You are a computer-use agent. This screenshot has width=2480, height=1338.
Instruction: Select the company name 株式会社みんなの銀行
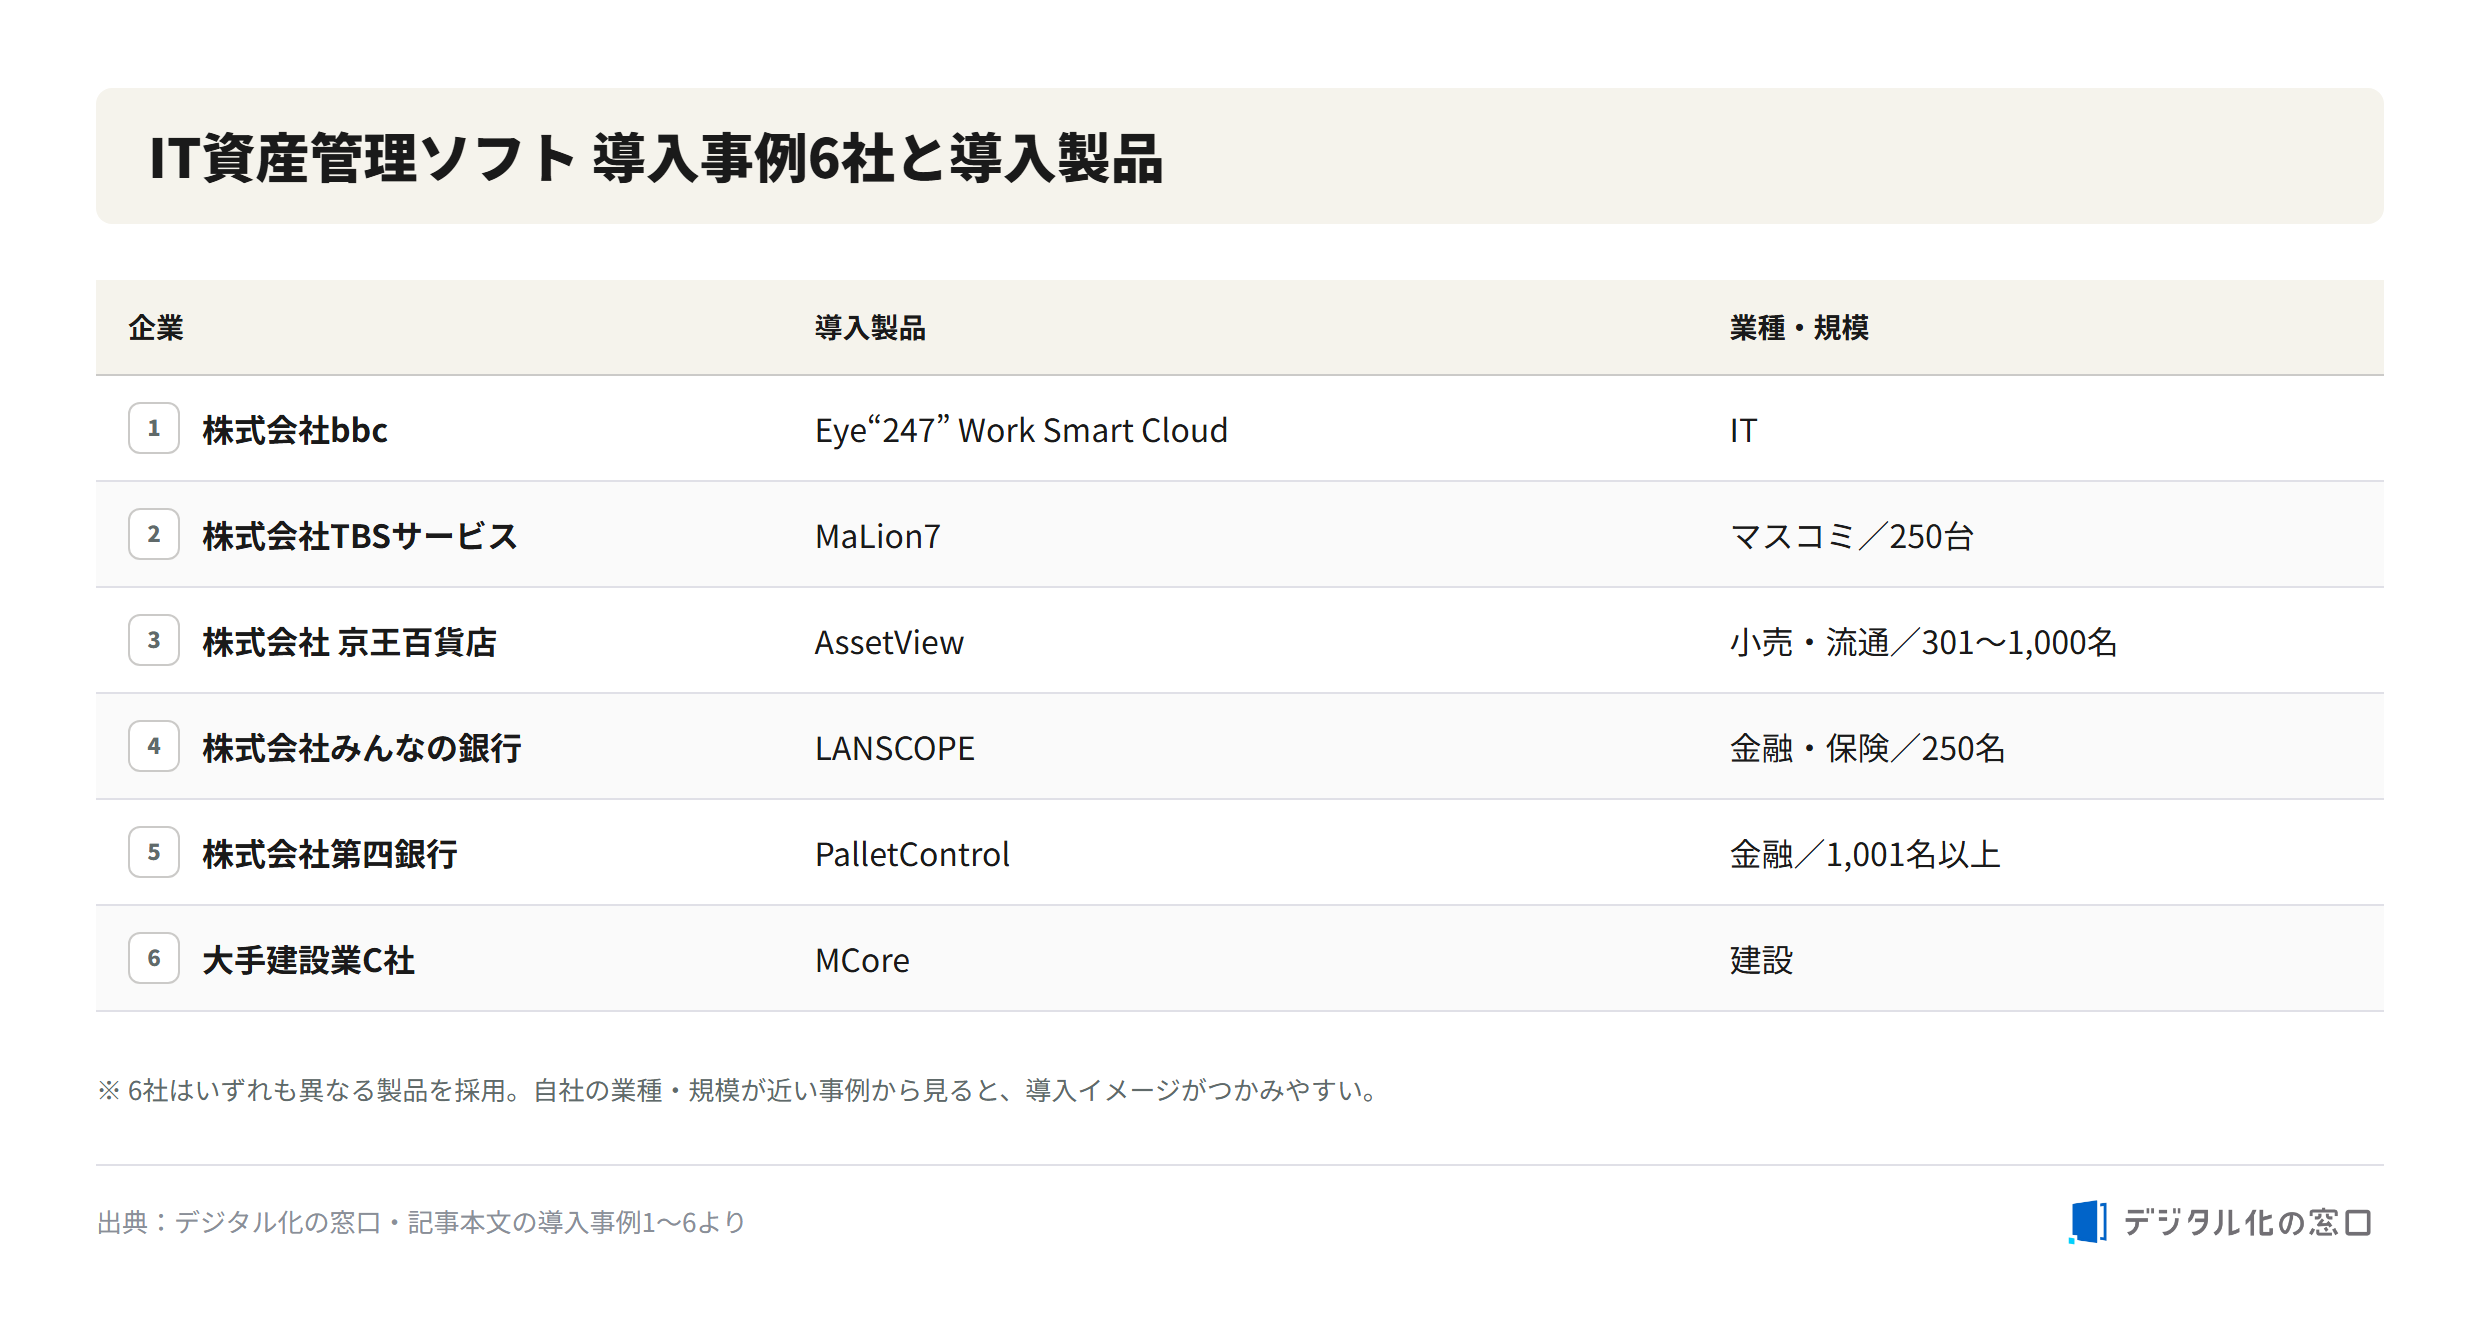point(362,748)
